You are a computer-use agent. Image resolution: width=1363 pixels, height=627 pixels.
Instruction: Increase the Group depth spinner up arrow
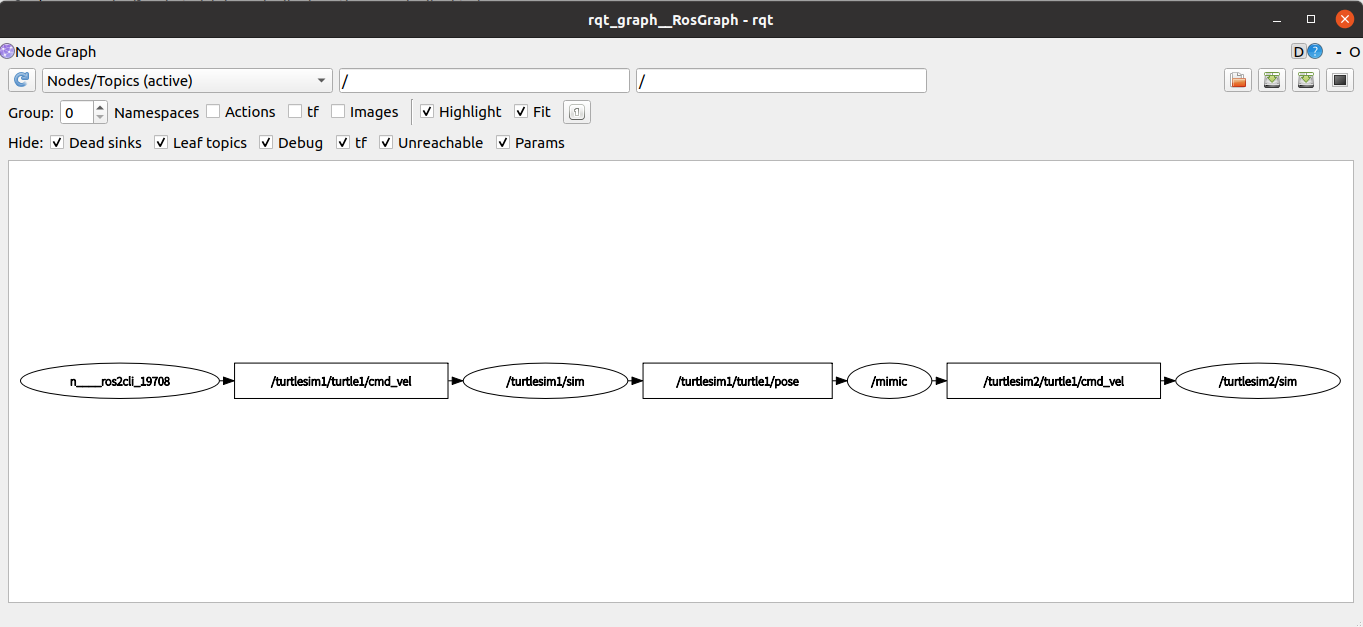(100, 107)
